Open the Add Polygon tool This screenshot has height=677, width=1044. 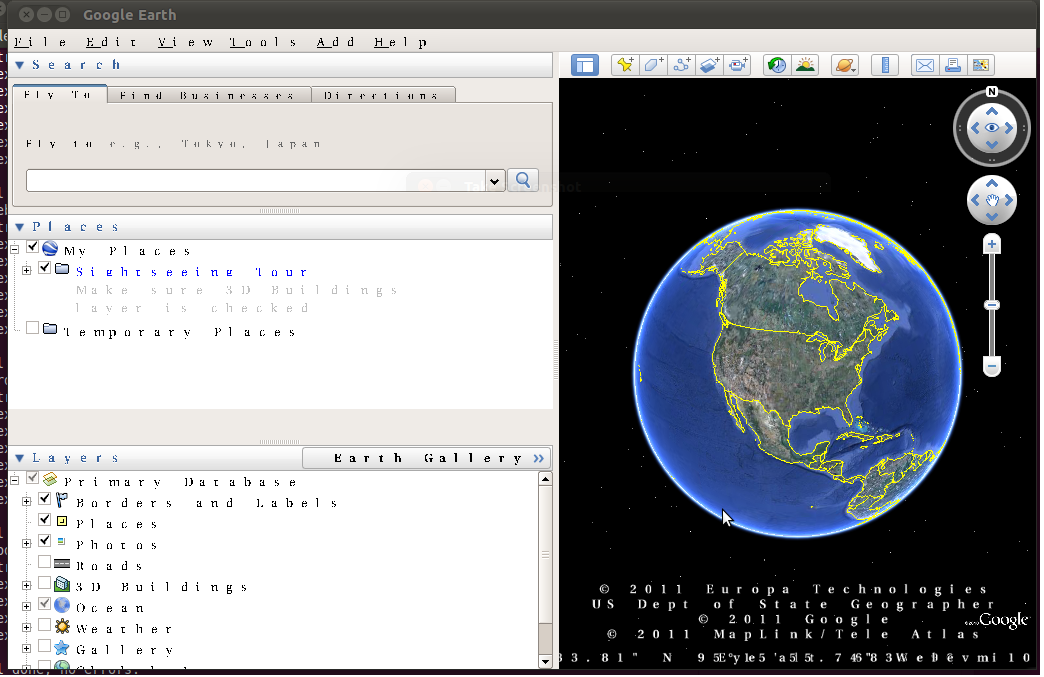(x=654, y=64)
